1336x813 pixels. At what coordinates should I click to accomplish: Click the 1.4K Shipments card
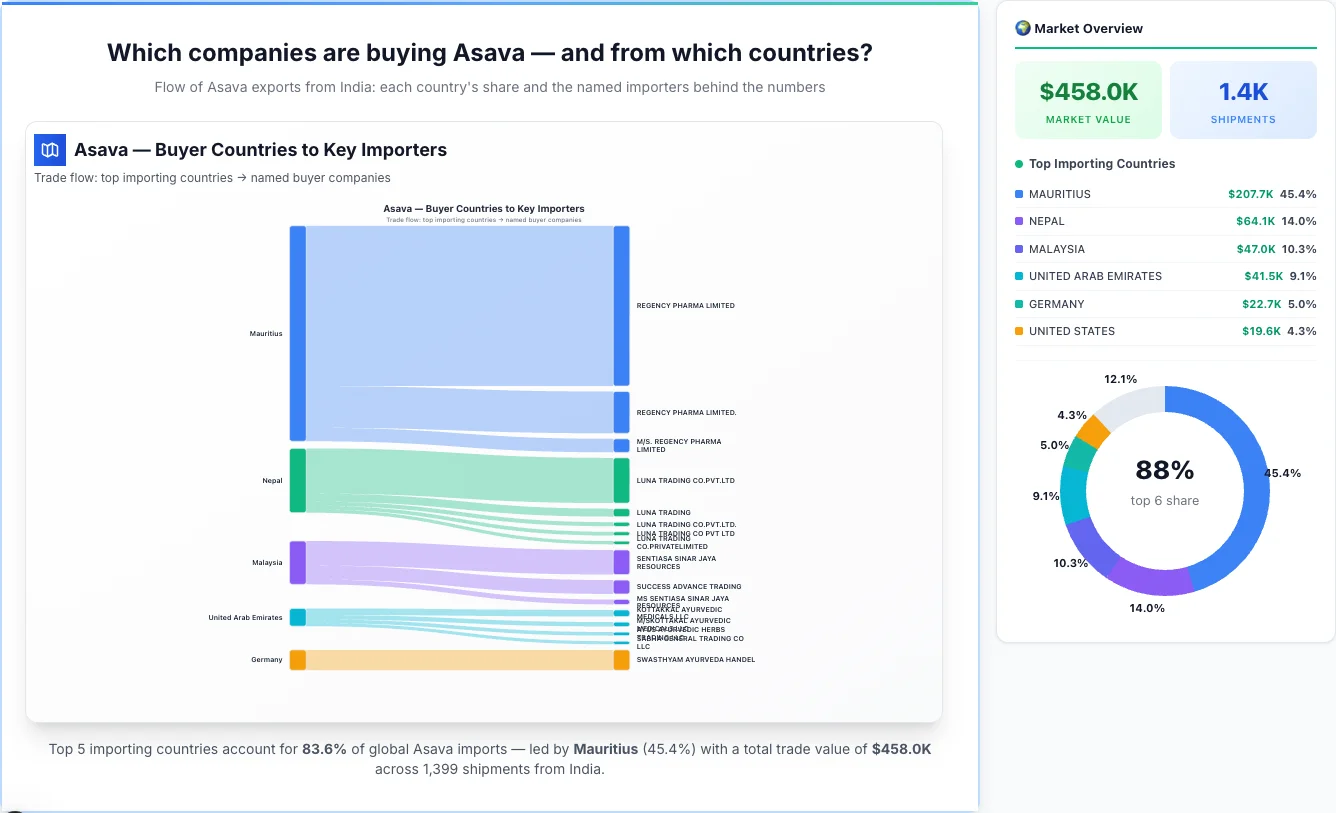(x=1243, y=99)
